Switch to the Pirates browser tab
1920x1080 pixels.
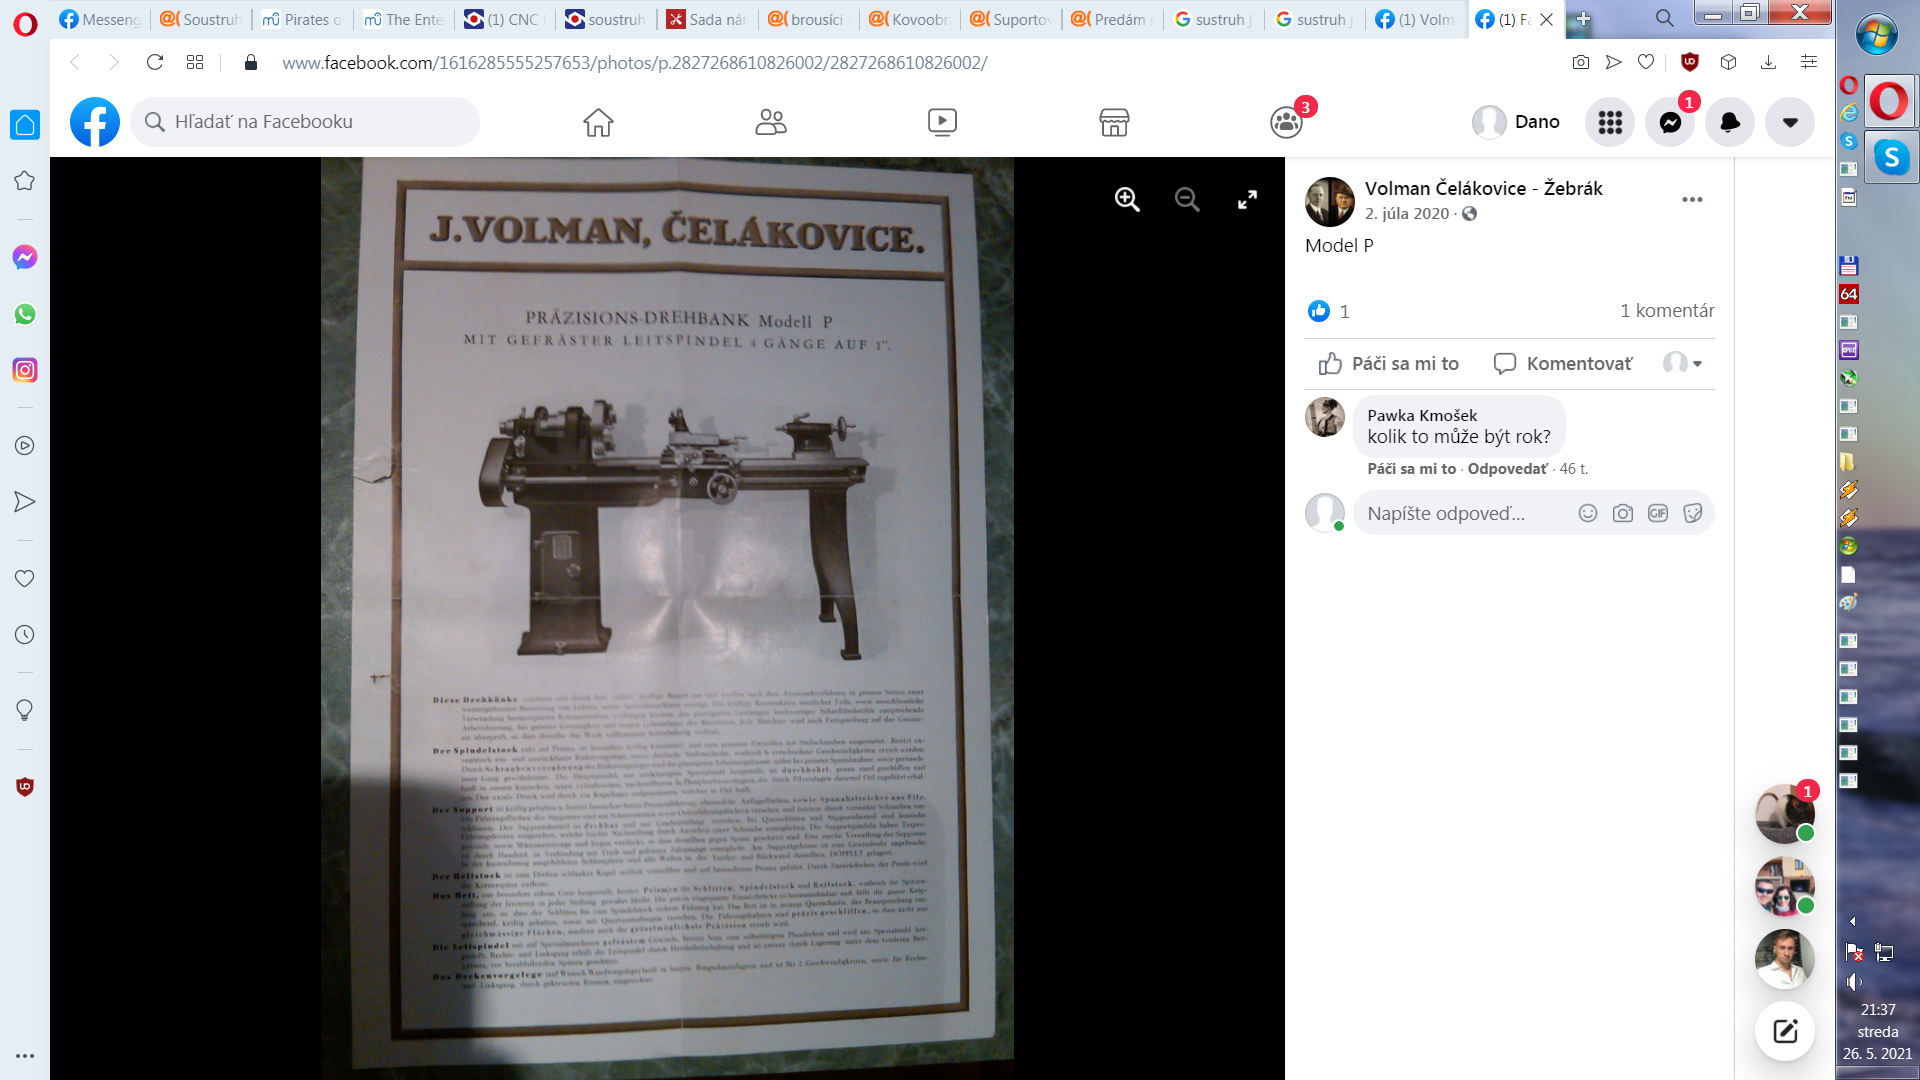coord(301,19)
